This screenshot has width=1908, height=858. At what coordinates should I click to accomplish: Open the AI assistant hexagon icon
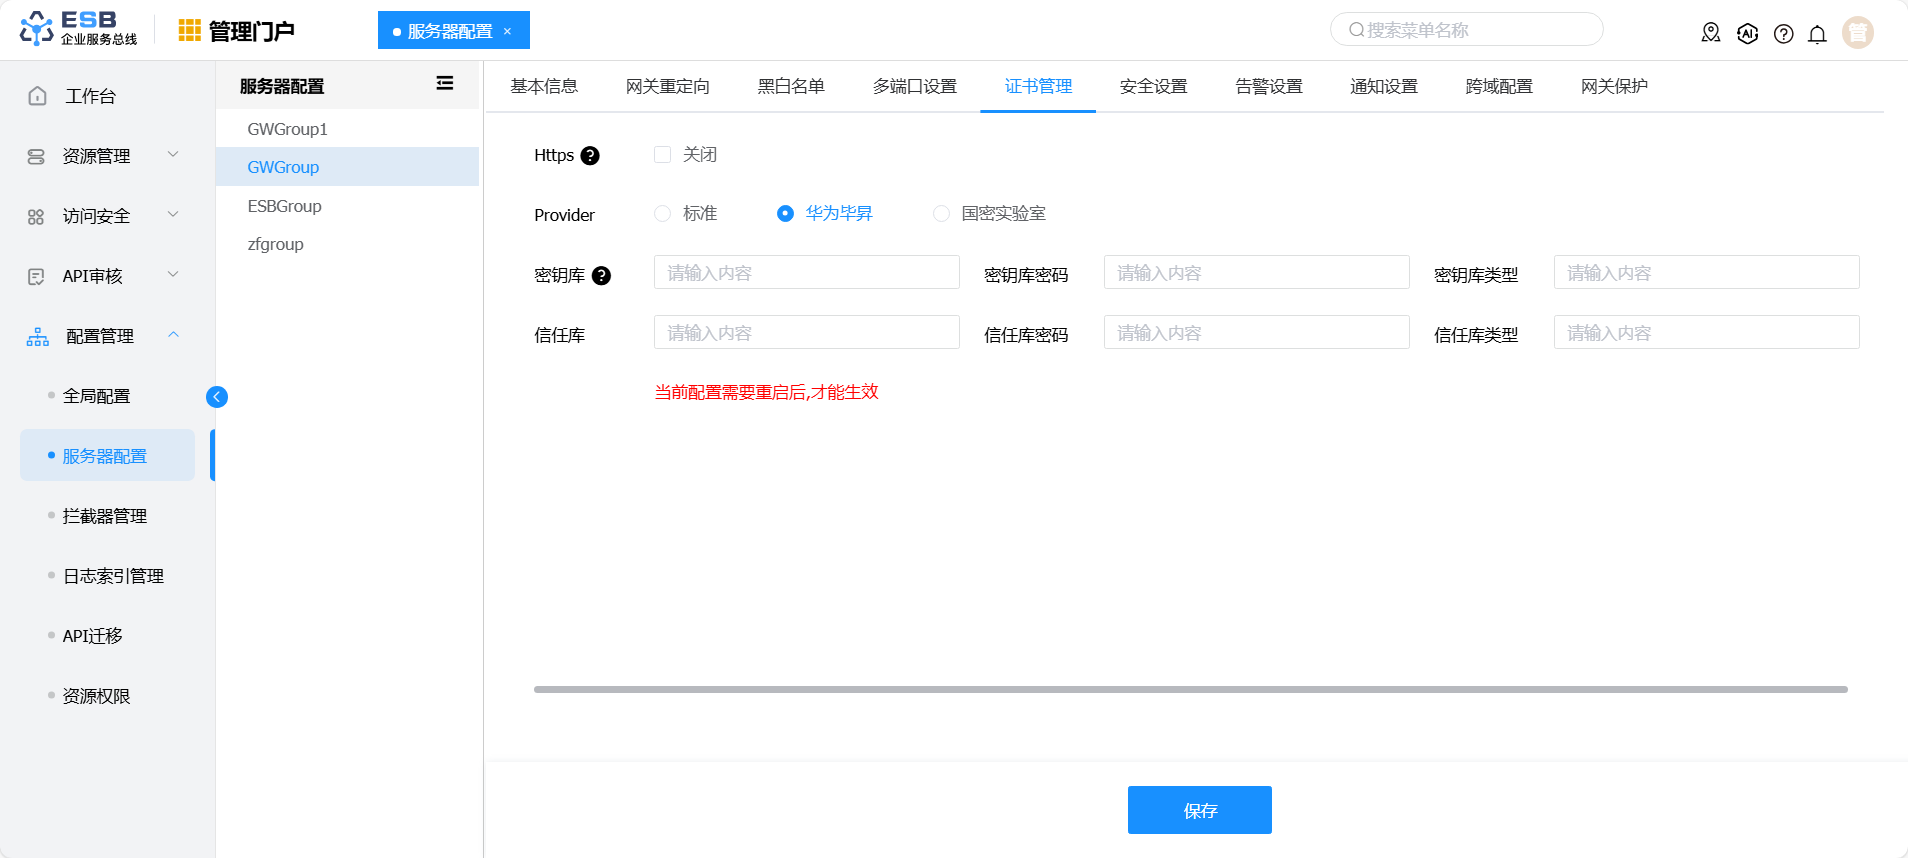tap(1747, 33)
